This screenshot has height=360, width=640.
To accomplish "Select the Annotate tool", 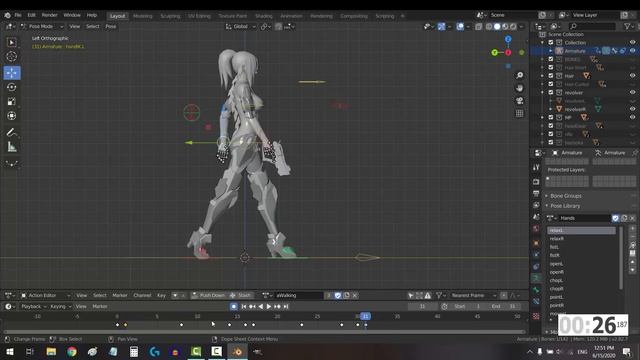I will (x=11, y=132).
